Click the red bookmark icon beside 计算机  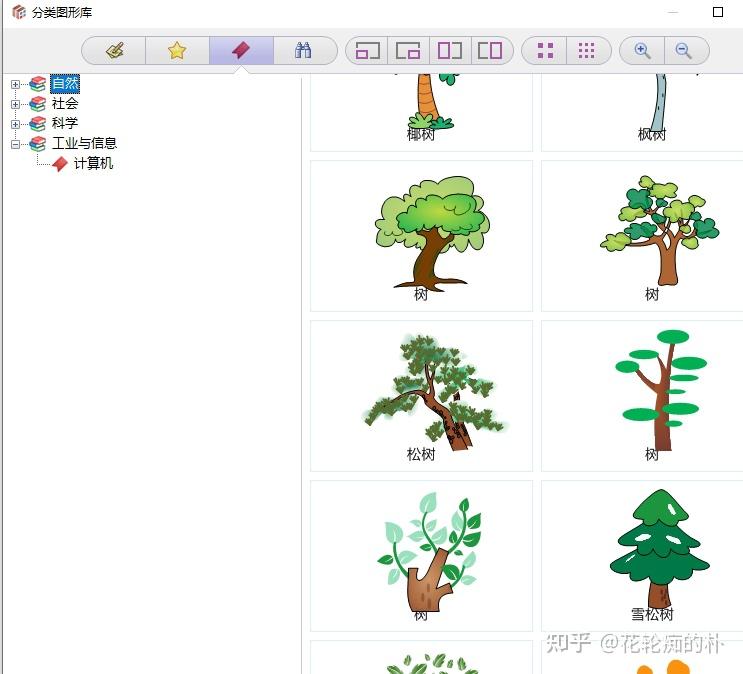click(x=60, y=164)
